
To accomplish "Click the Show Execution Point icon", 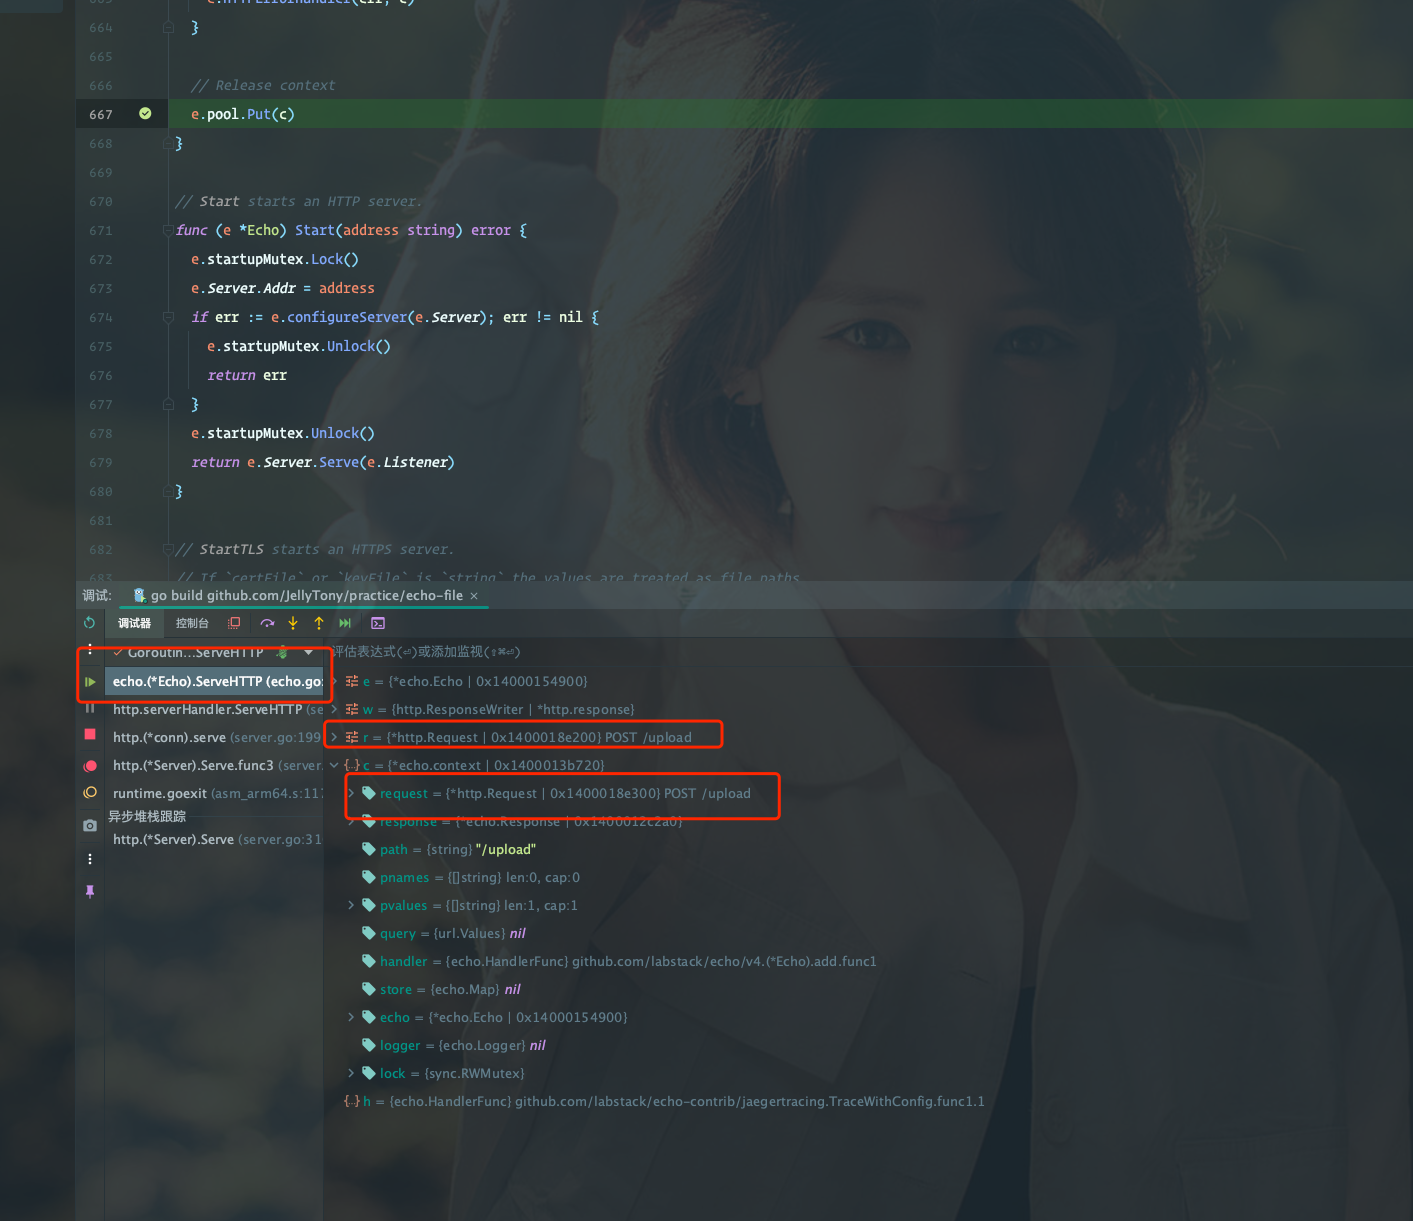I will click(234, 623).
